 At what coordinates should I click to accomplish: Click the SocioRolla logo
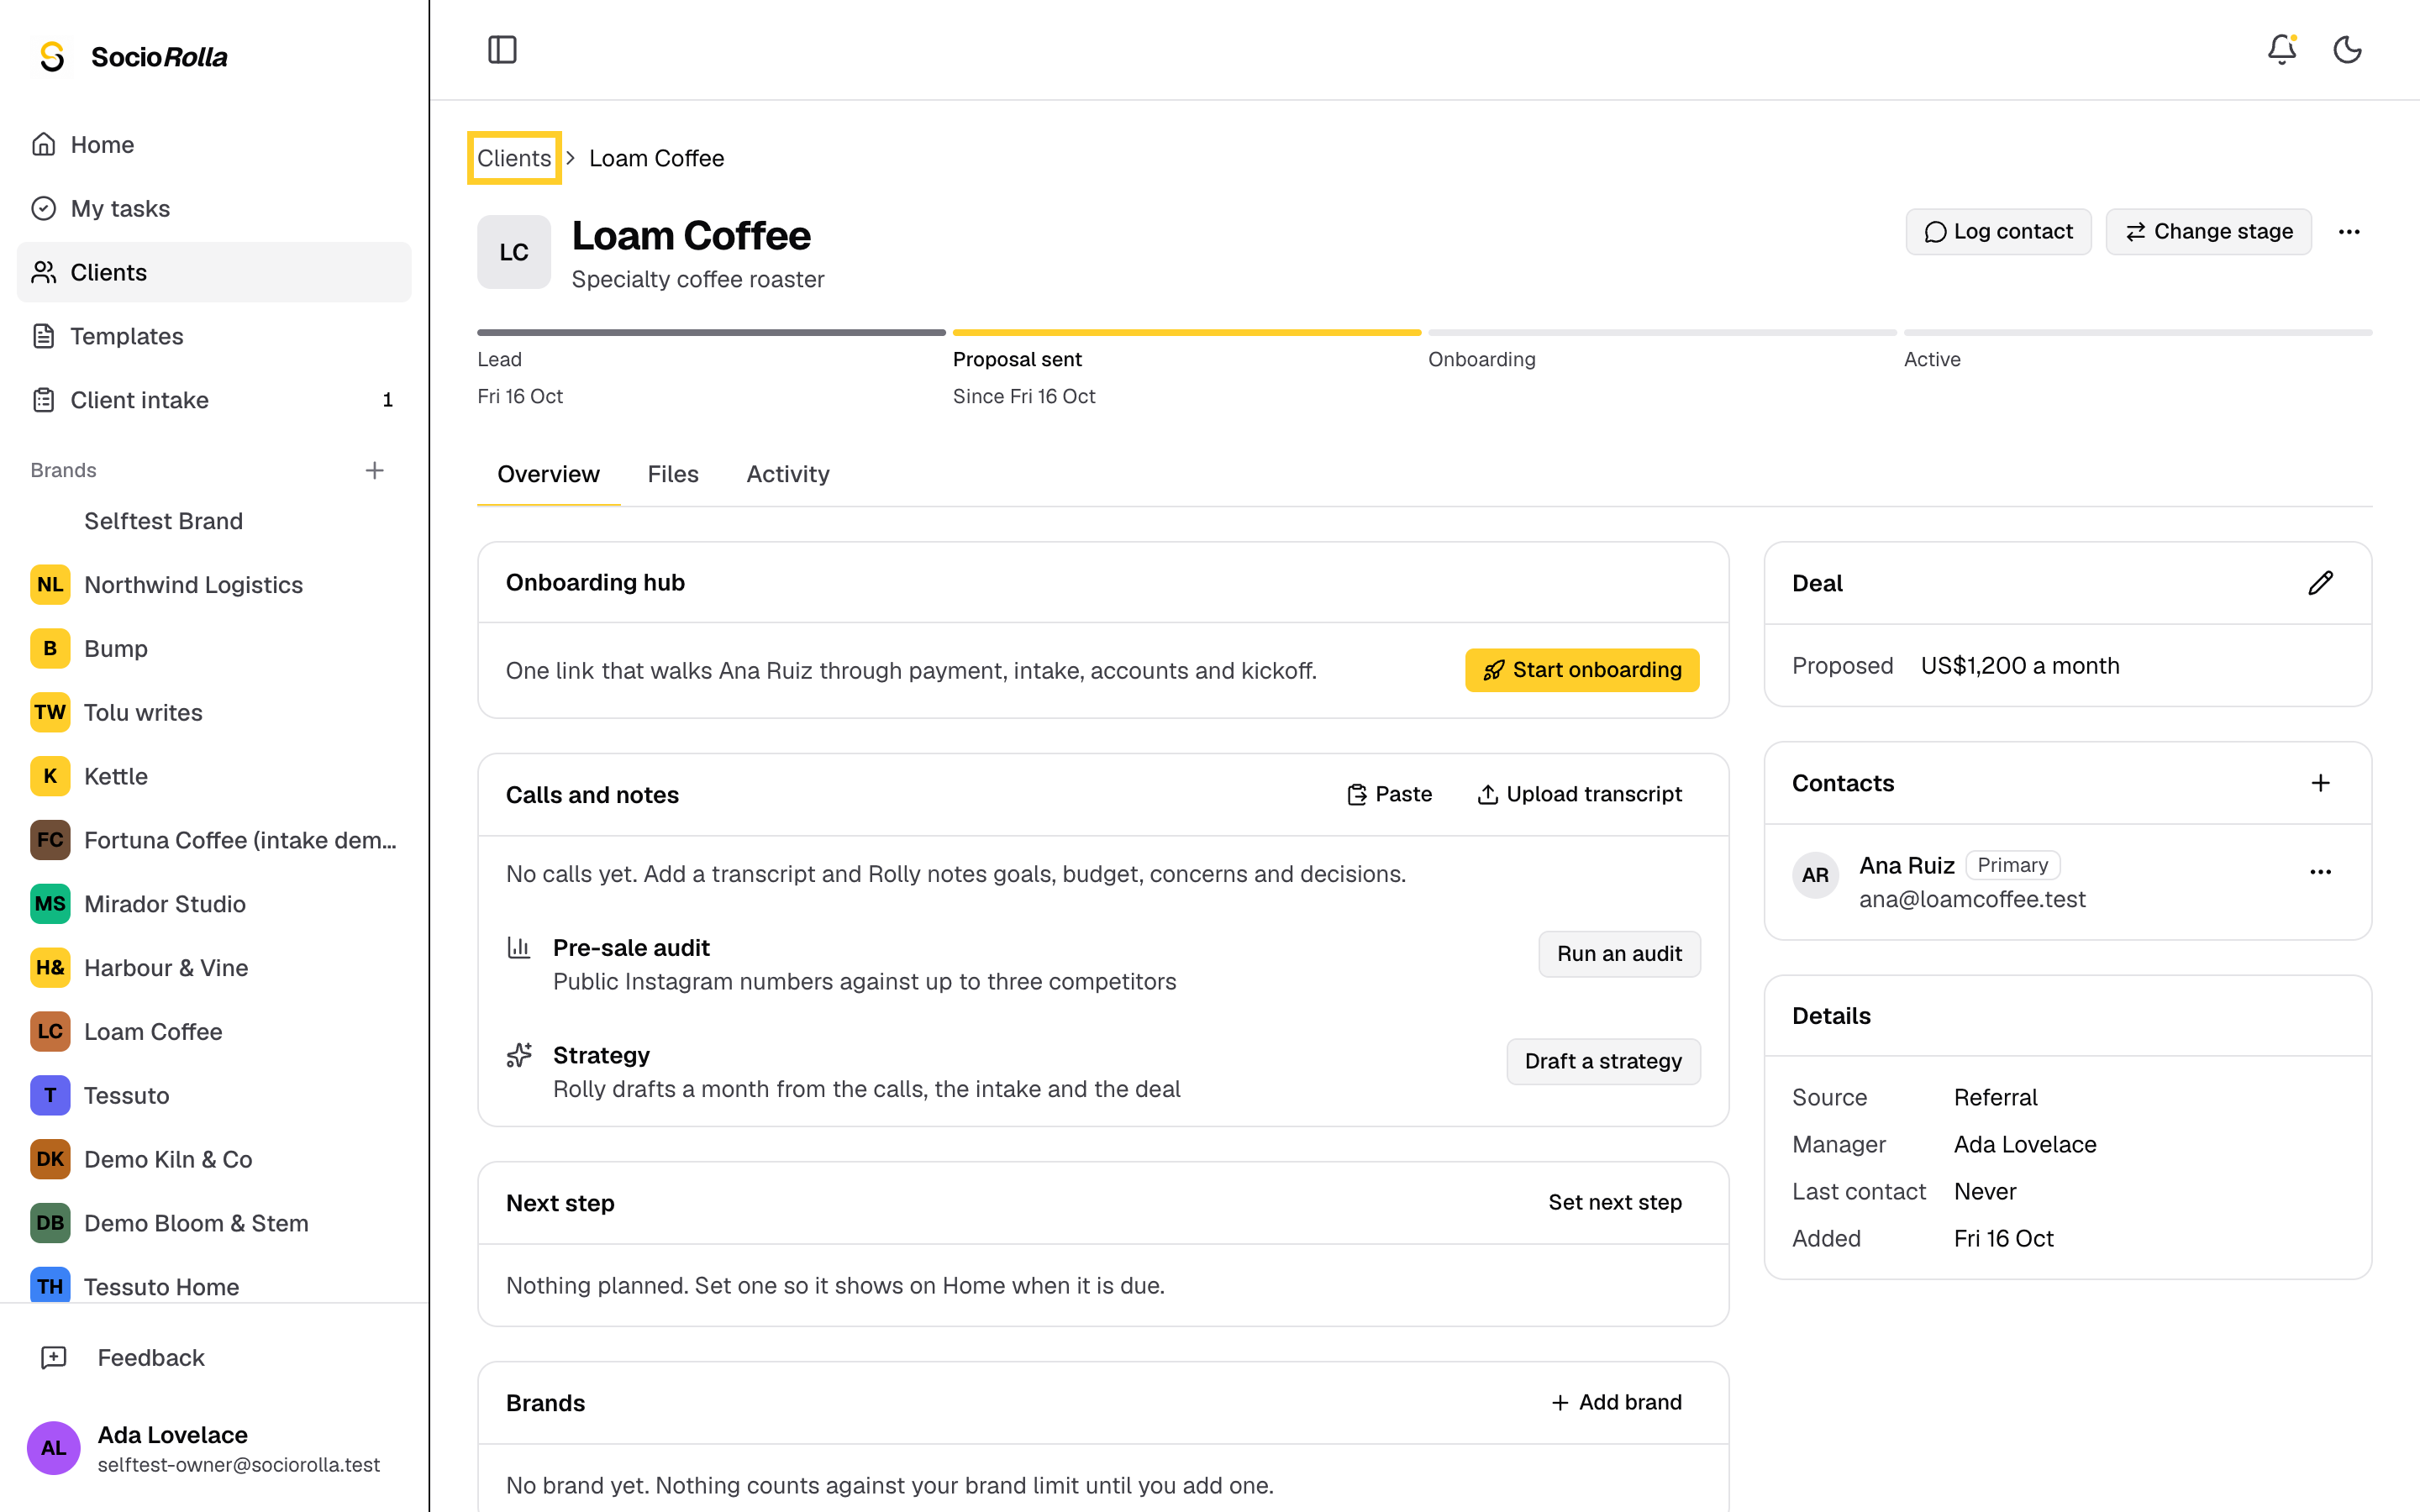pyautogui.click(x=133, y=57)
